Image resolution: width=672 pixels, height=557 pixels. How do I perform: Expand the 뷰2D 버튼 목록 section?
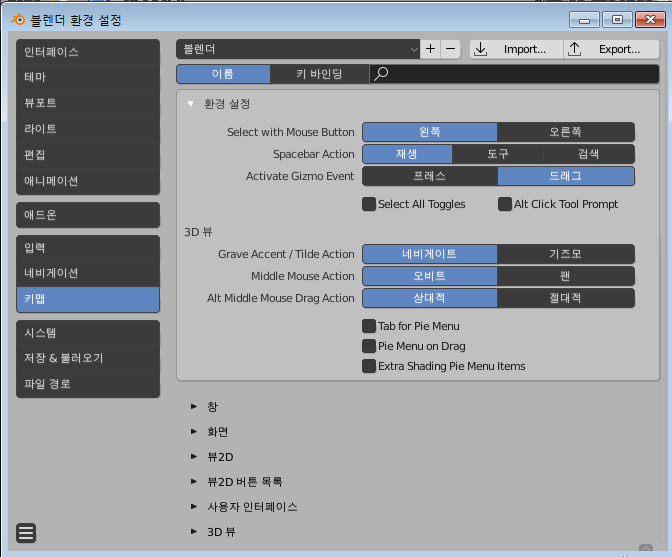[194, 482]
